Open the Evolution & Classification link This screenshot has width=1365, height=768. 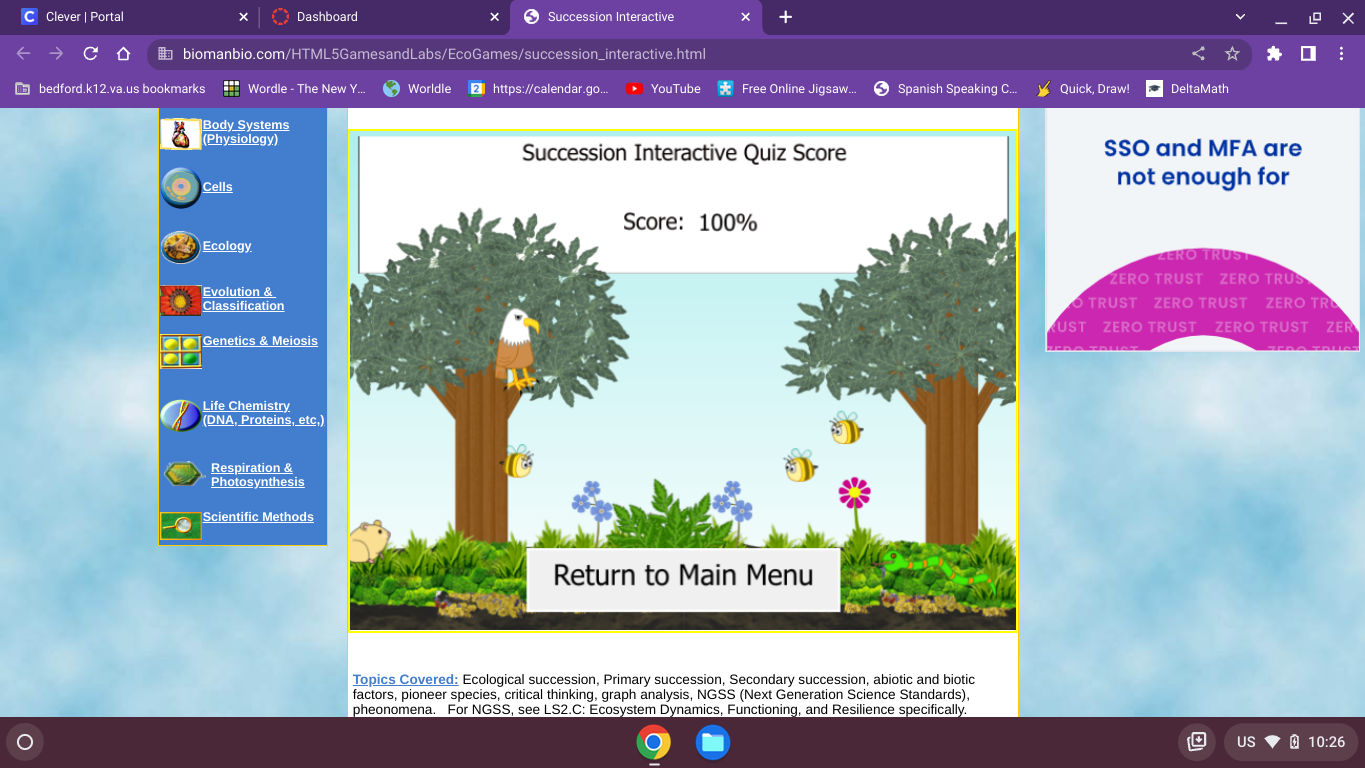pos(243,299)
